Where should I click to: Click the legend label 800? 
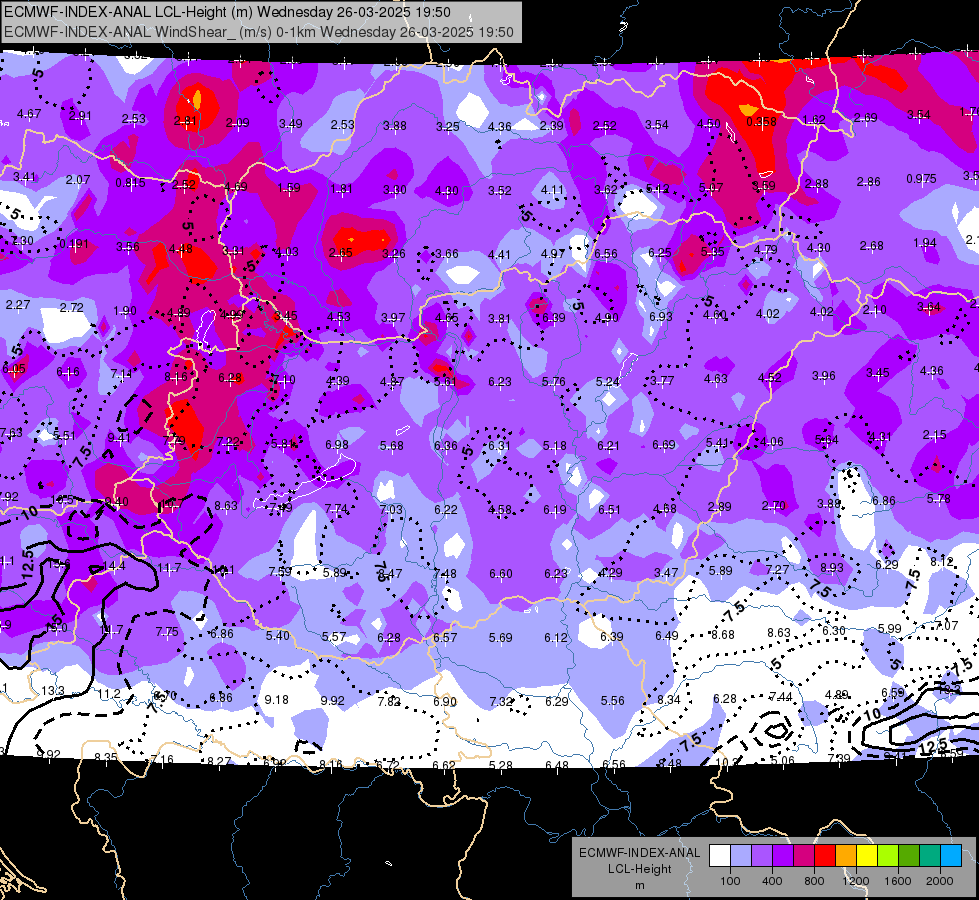click(x=814, y=881)
